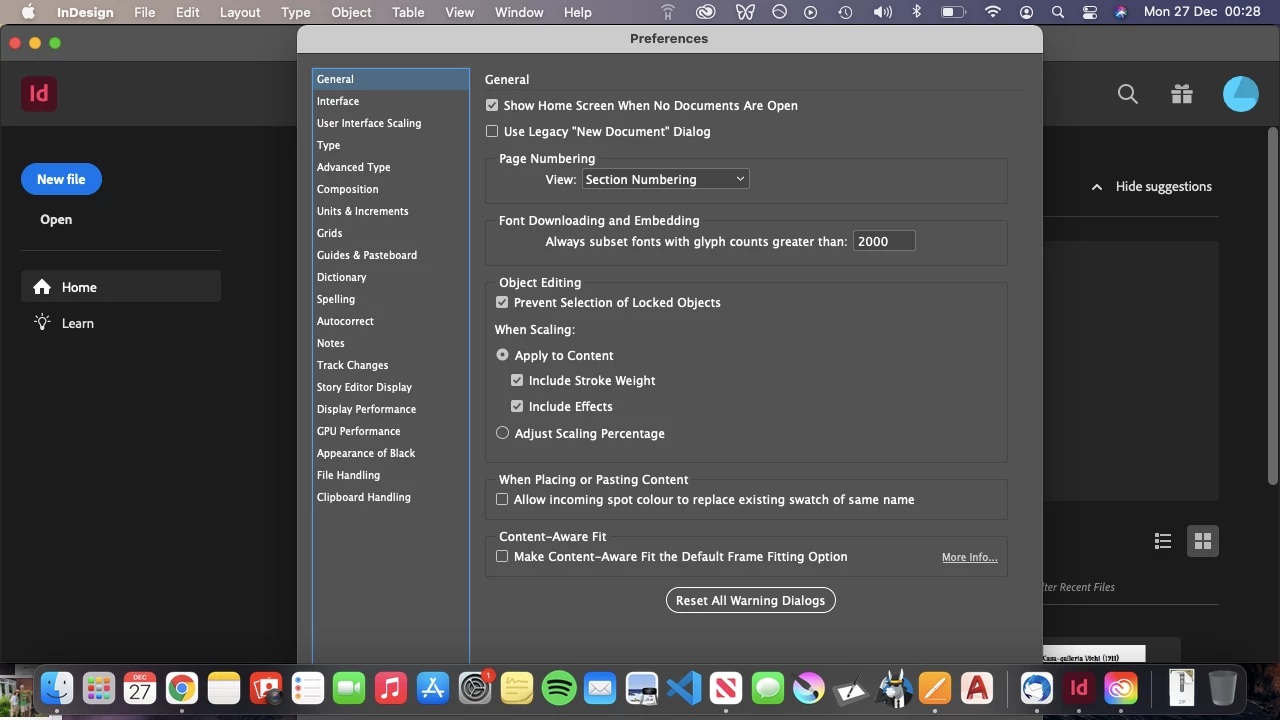Open Launchpad from the dock
Screen dimensions: 1280x720
click(x=99, y=688)
